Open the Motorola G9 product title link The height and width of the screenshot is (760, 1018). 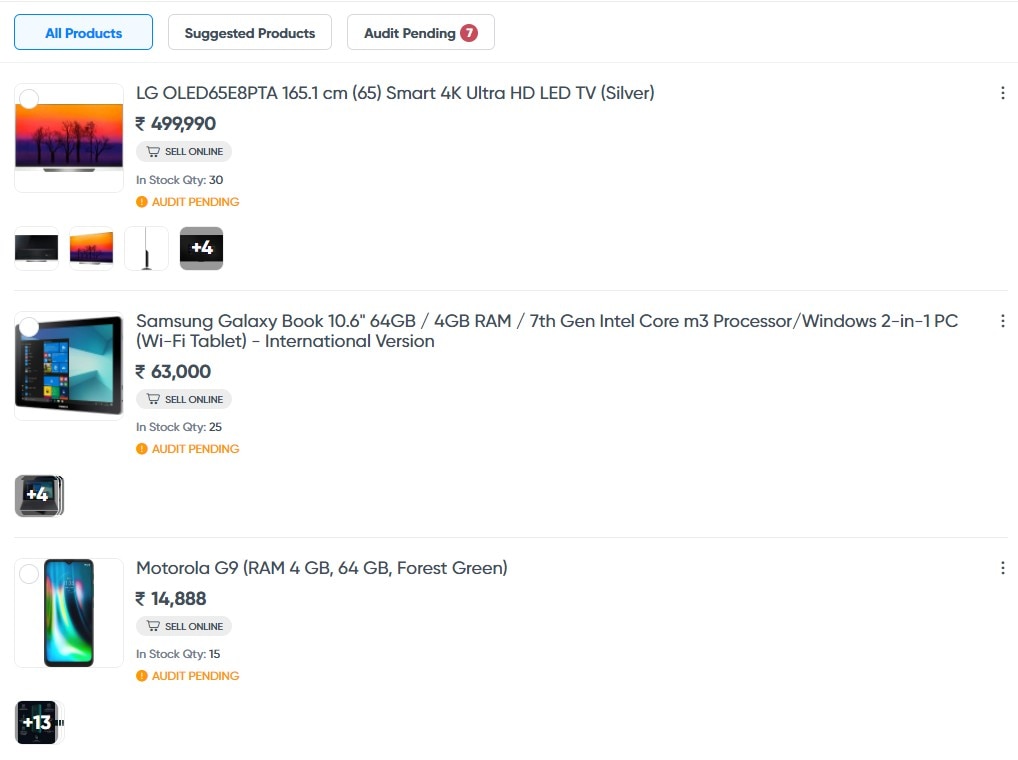(x=321, y=567)
